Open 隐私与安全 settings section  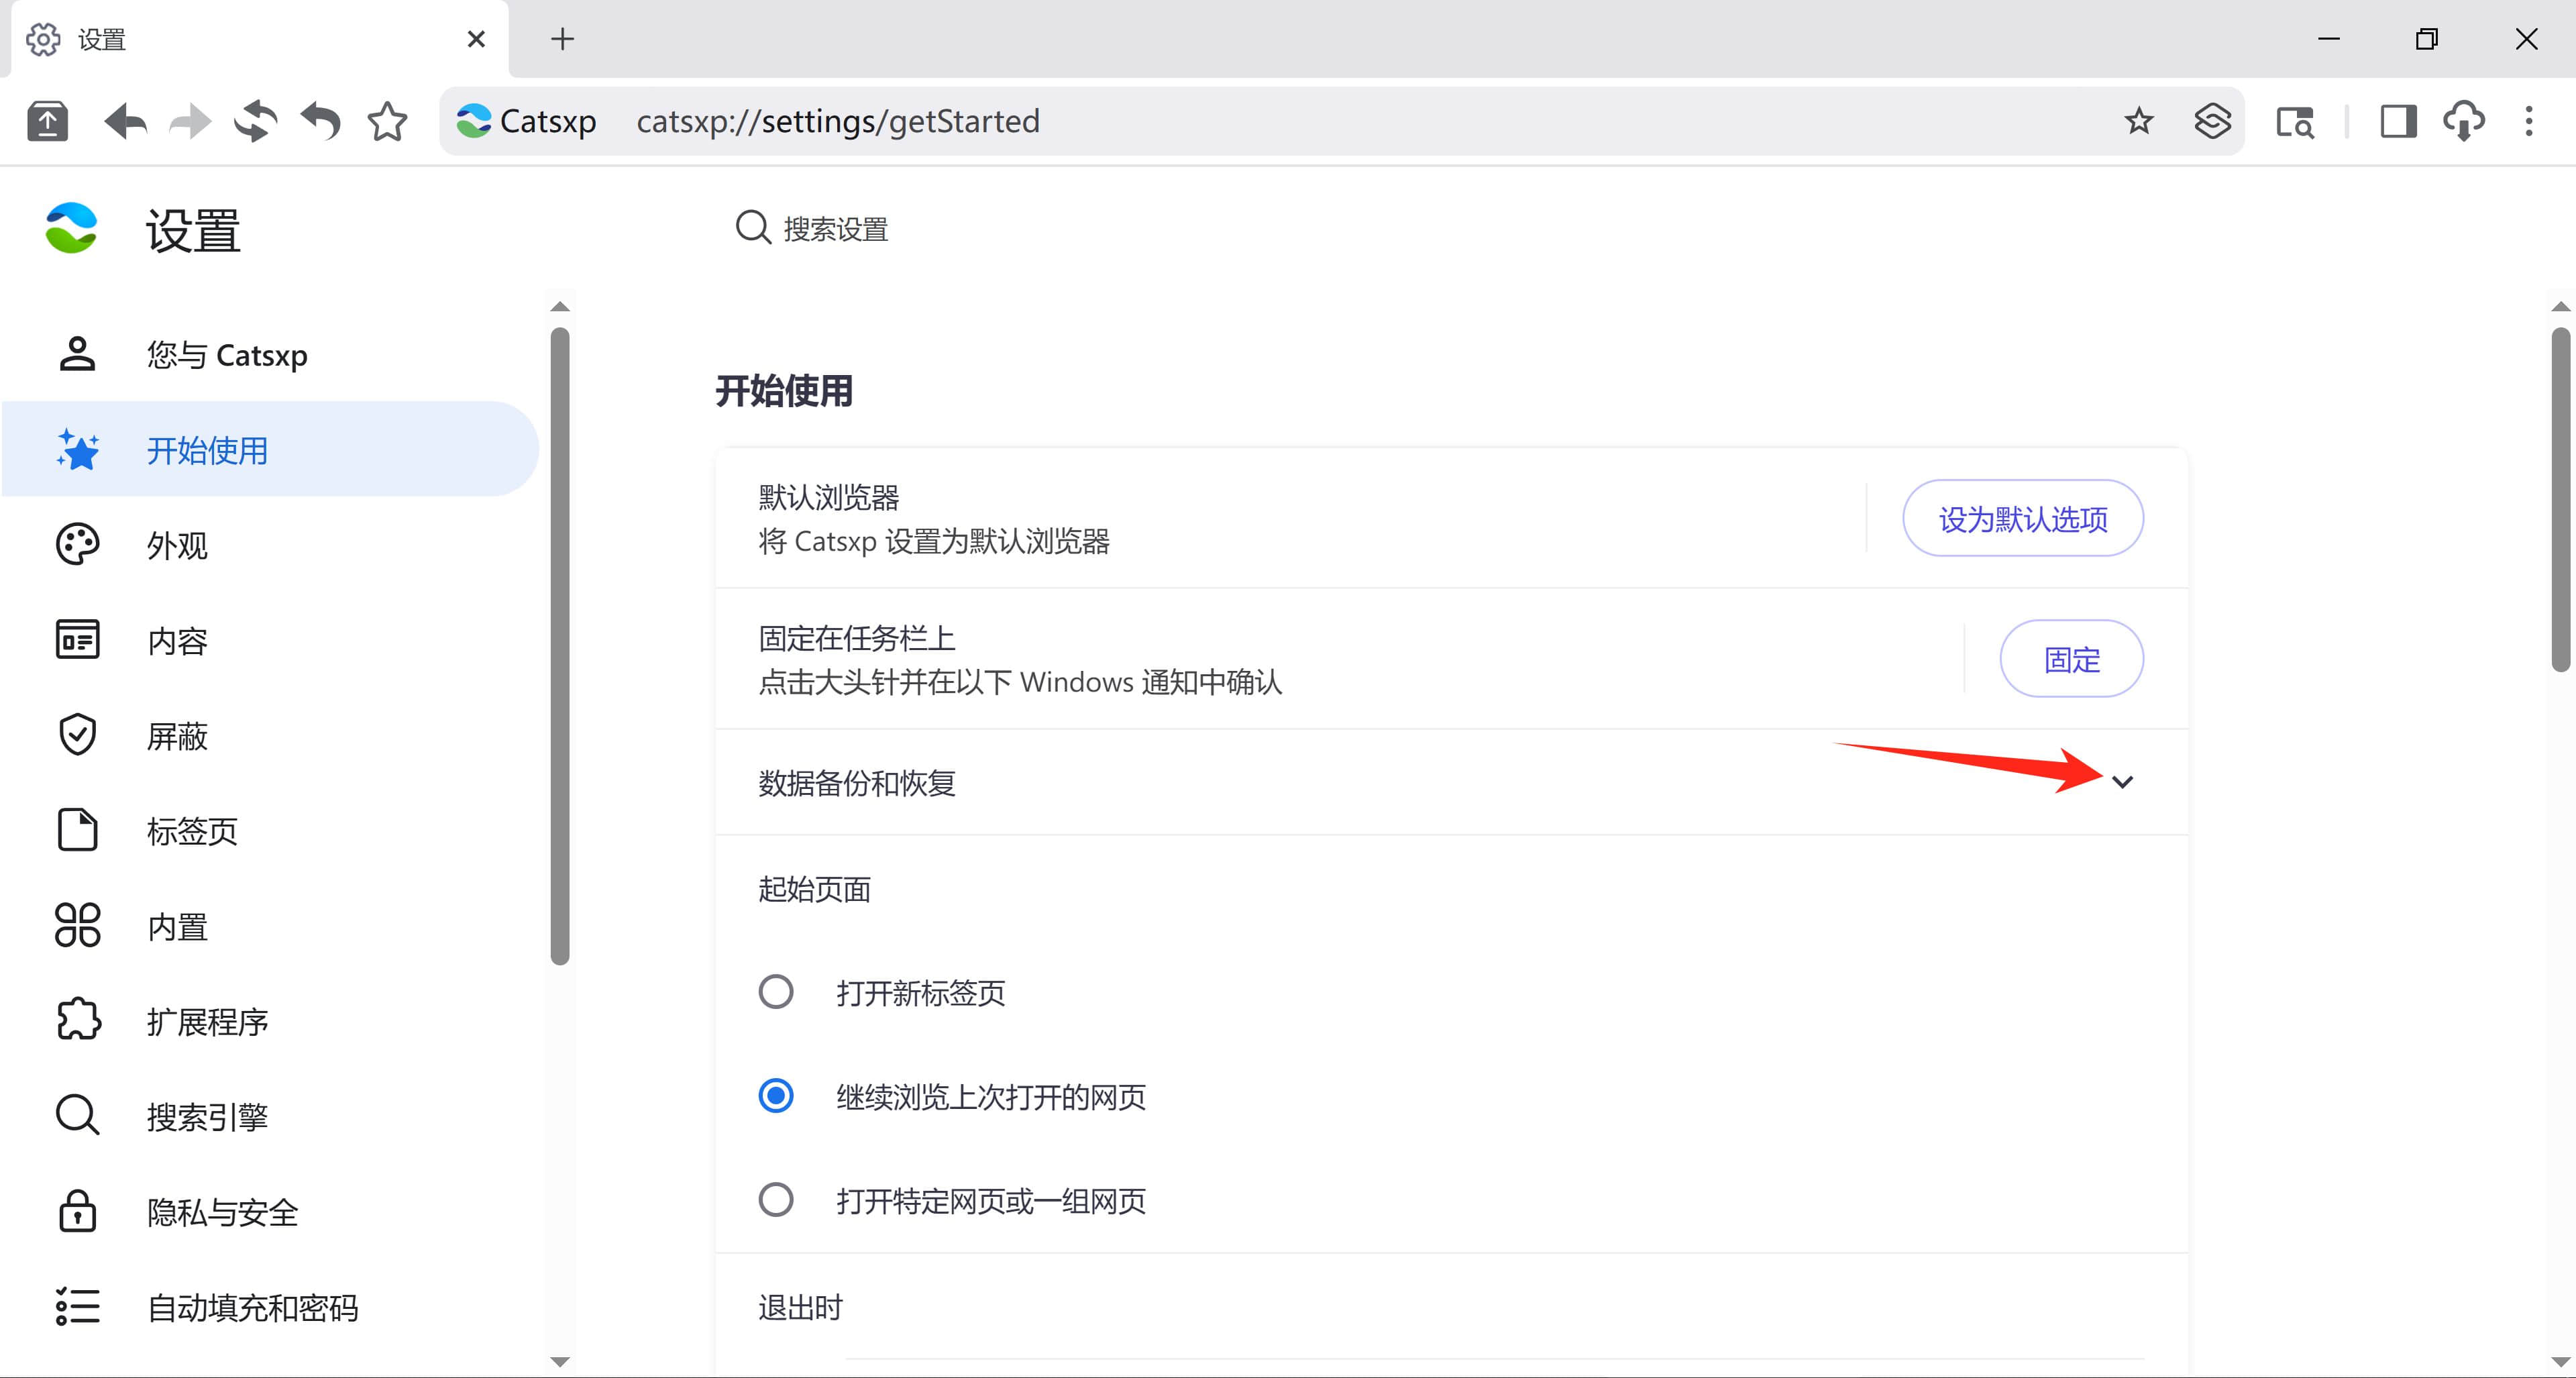[x=222, y=1212]
